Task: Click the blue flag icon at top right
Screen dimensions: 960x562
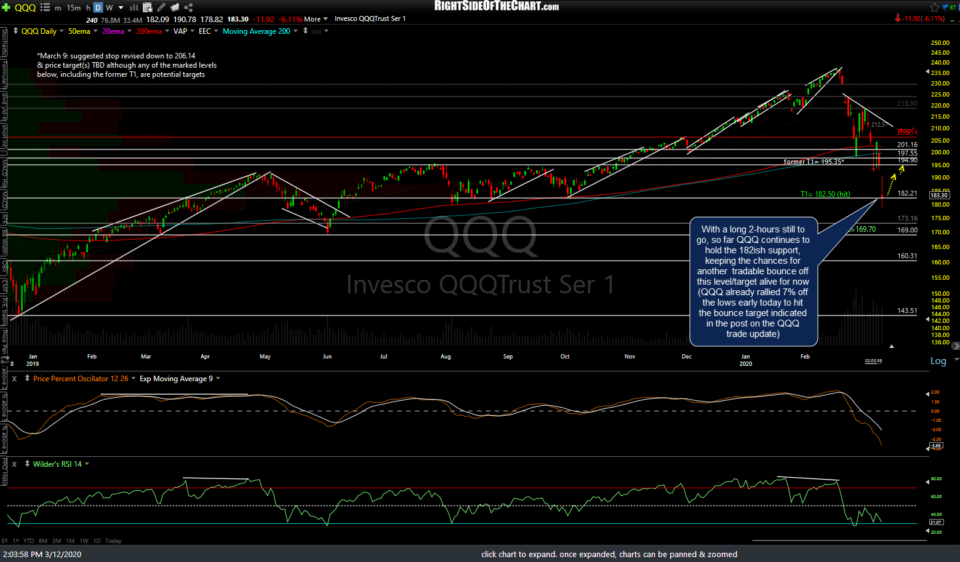Action: [947, 7]
